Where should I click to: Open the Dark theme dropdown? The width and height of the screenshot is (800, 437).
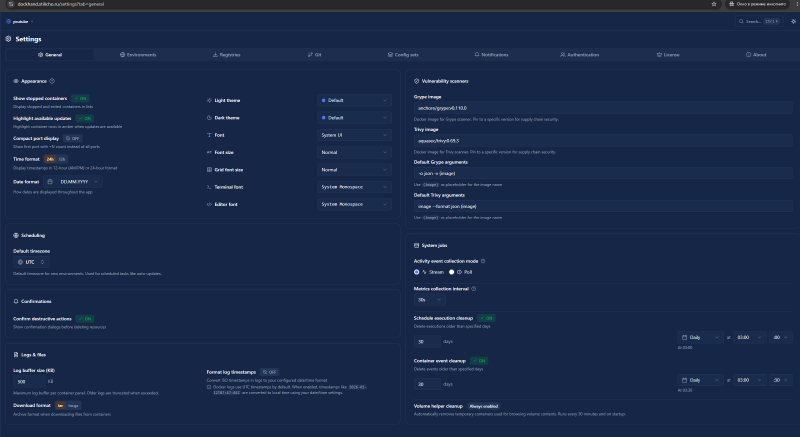[x=354, y=118]
